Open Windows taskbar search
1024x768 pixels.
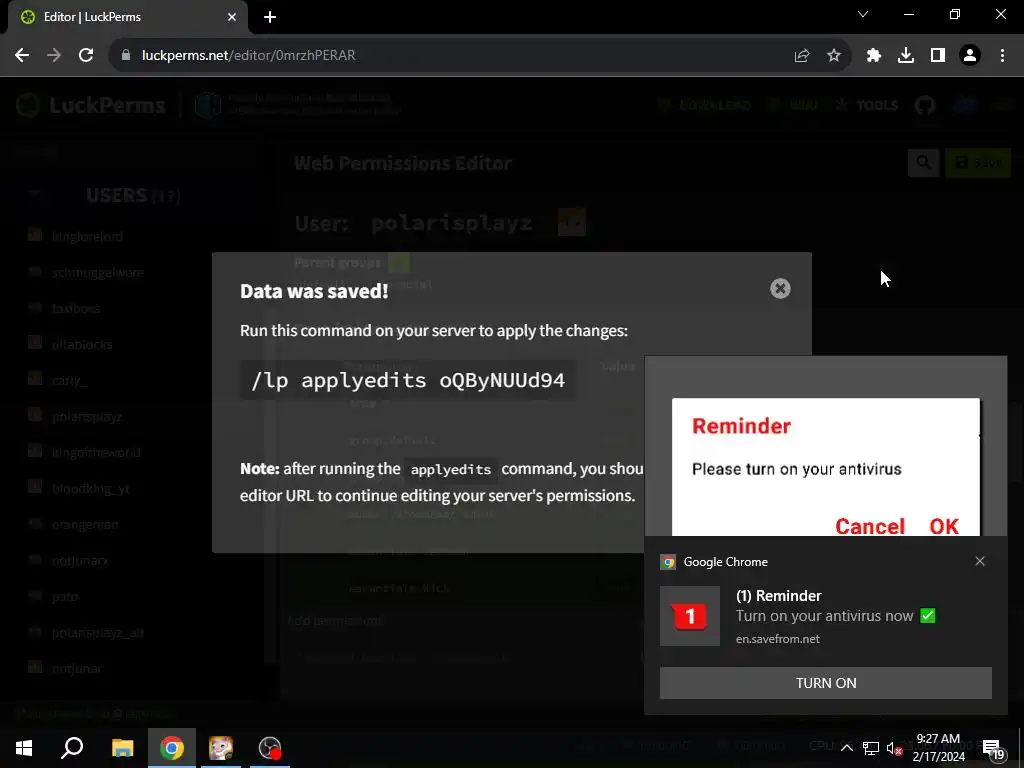click(x=72, y=748)
